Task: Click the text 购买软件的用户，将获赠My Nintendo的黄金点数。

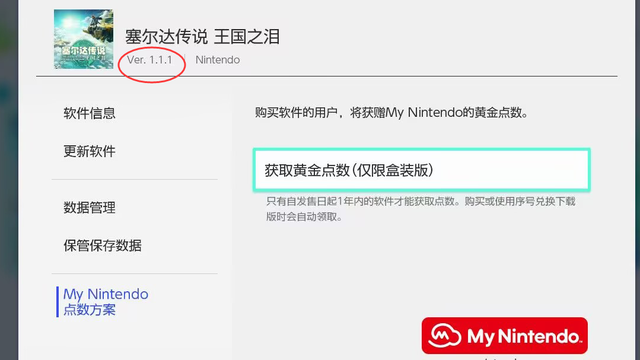Action: tap(392, 112)
